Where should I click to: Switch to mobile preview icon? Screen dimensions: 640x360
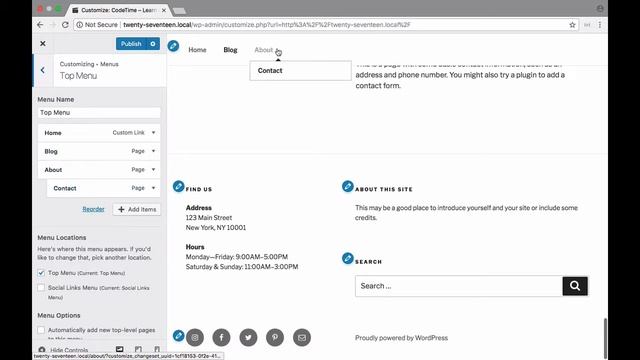tap(157, 349)
